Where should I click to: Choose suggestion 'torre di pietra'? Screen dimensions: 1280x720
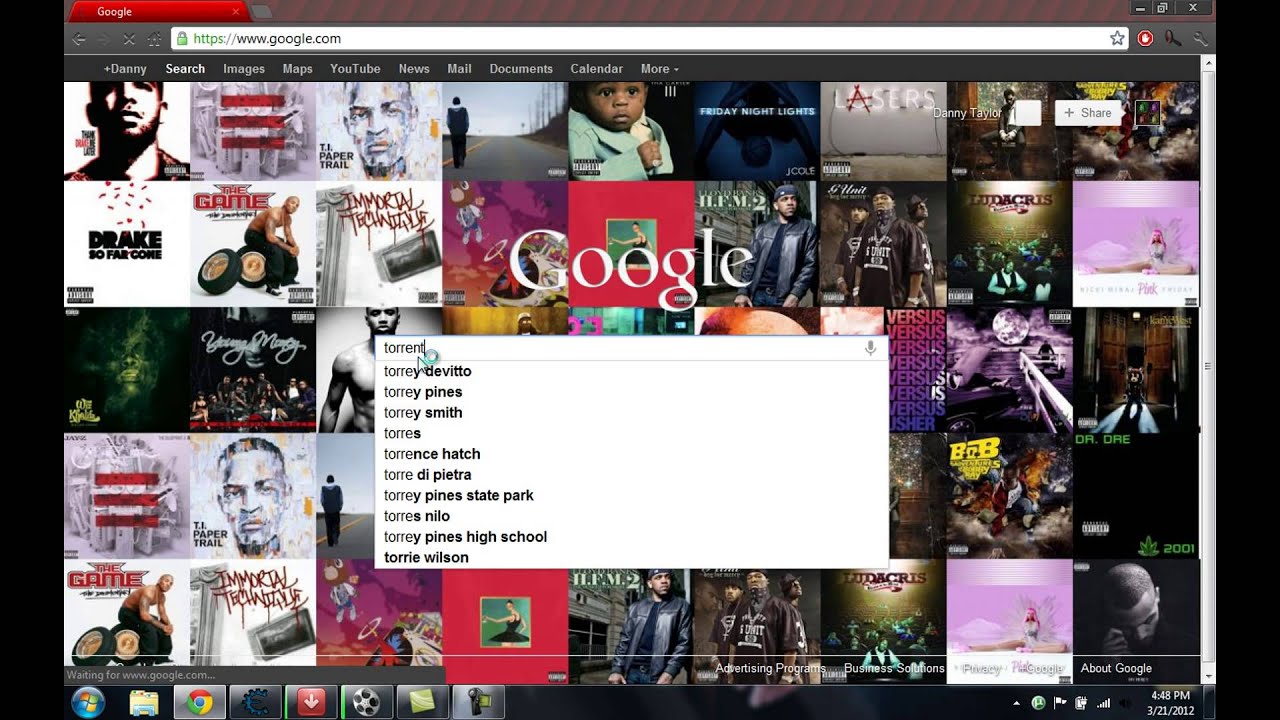(631, 475)
